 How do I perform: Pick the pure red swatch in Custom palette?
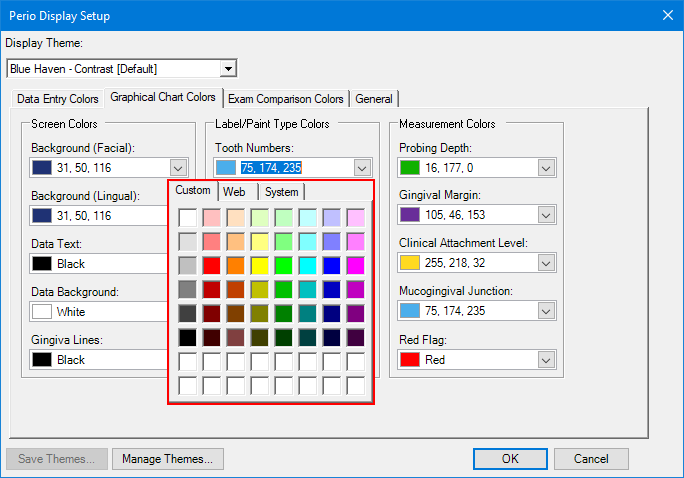pos(212,265)
